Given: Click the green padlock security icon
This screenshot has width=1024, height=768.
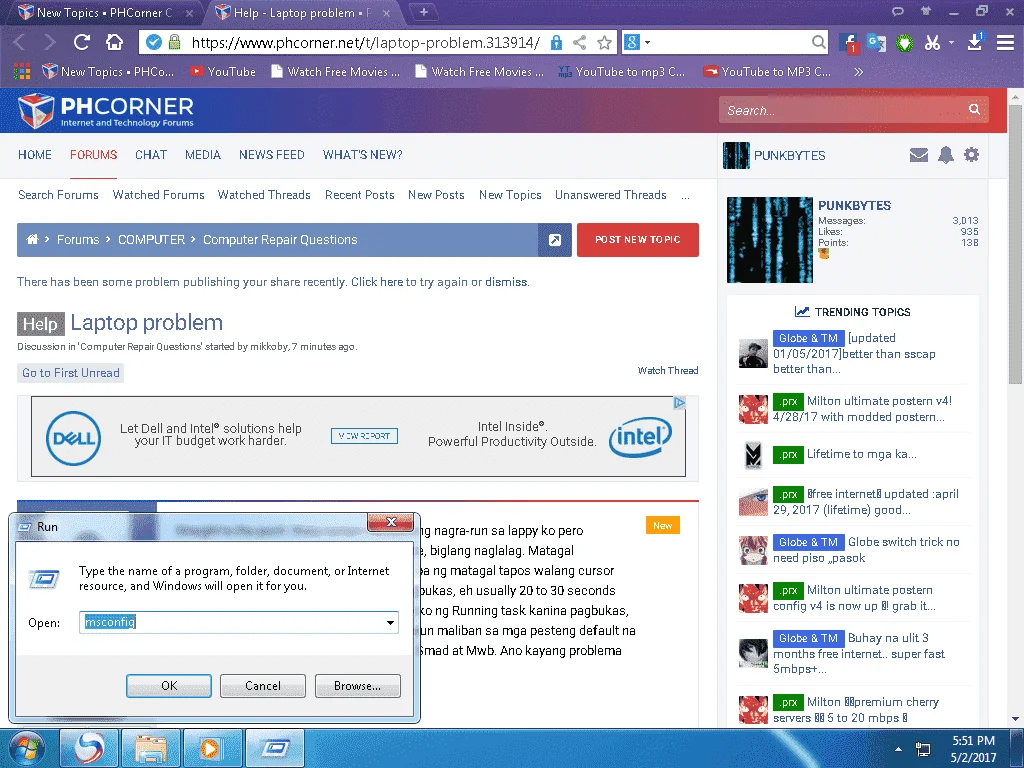Looking at the screenshot, I should point(174,42).
